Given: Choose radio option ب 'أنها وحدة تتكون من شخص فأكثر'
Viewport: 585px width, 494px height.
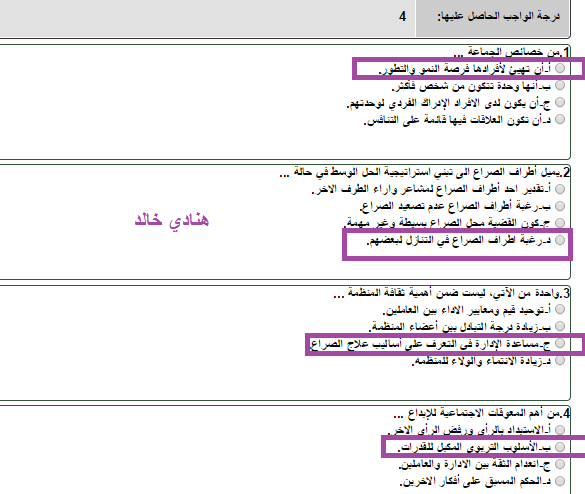Looking at the screenshot, I should click(560, 85).
